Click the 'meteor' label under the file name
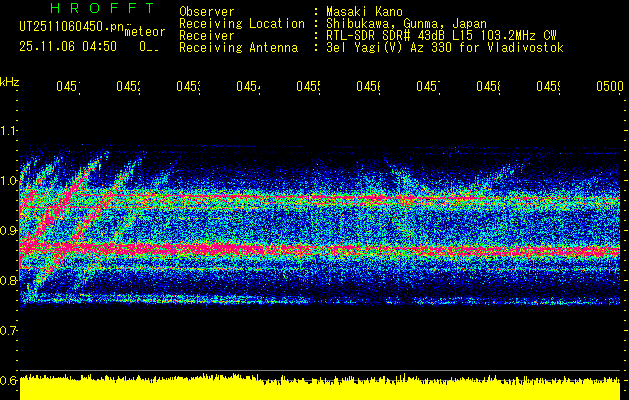The width and height of the screenshot is (629, 400). click(144, 32)
